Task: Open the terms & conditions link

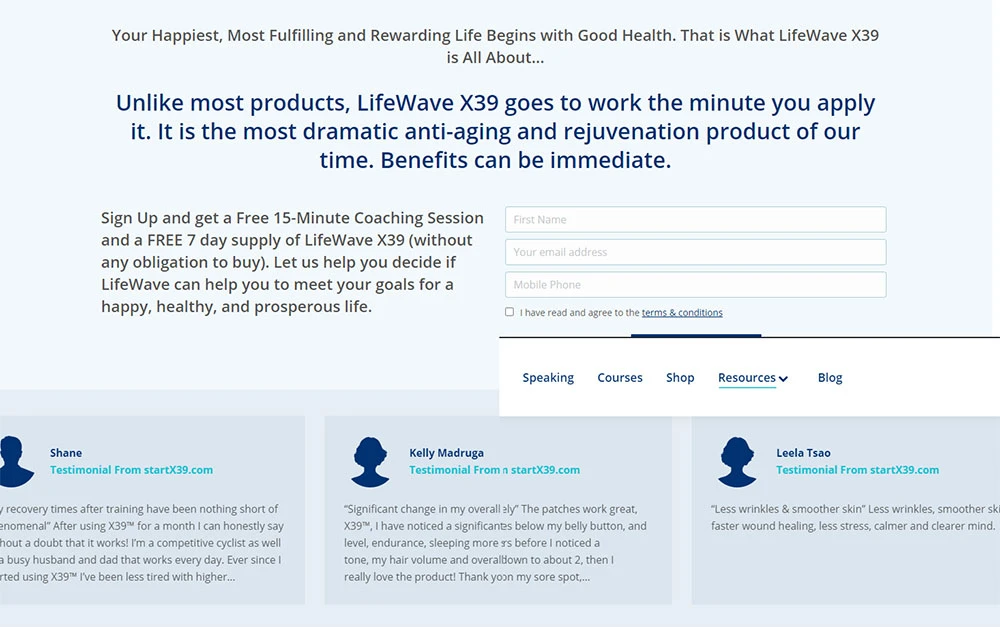Action: click(682, 313)
